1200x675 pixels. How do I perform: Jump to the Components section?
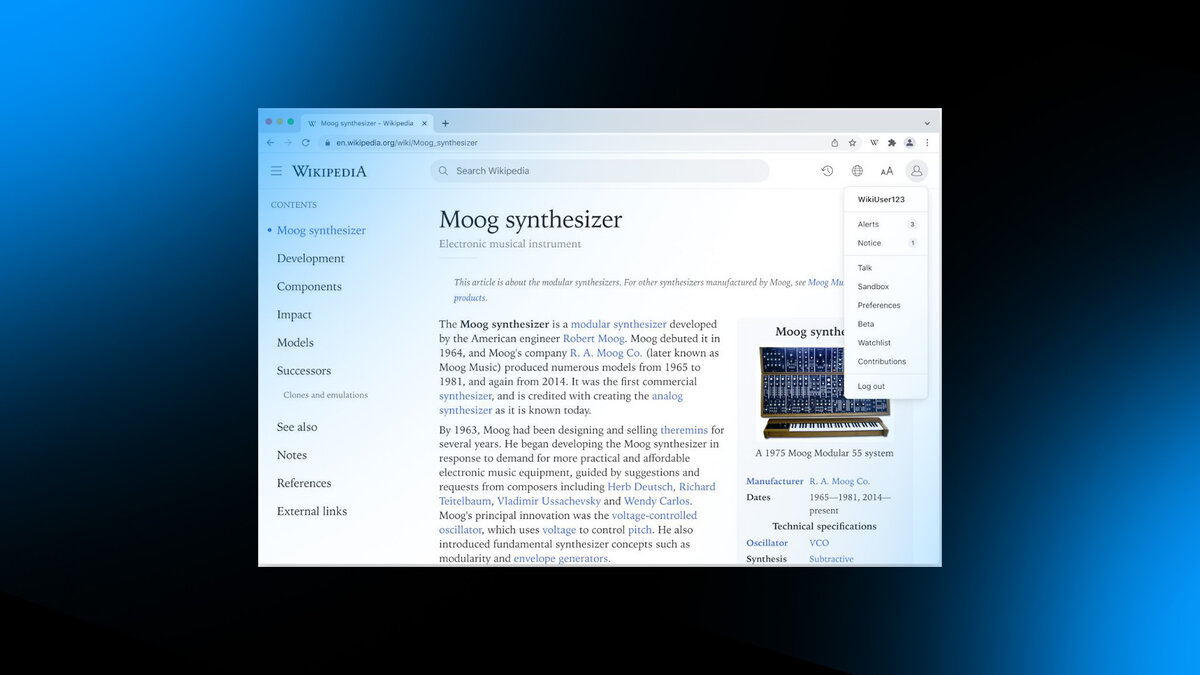pos(309,286)
